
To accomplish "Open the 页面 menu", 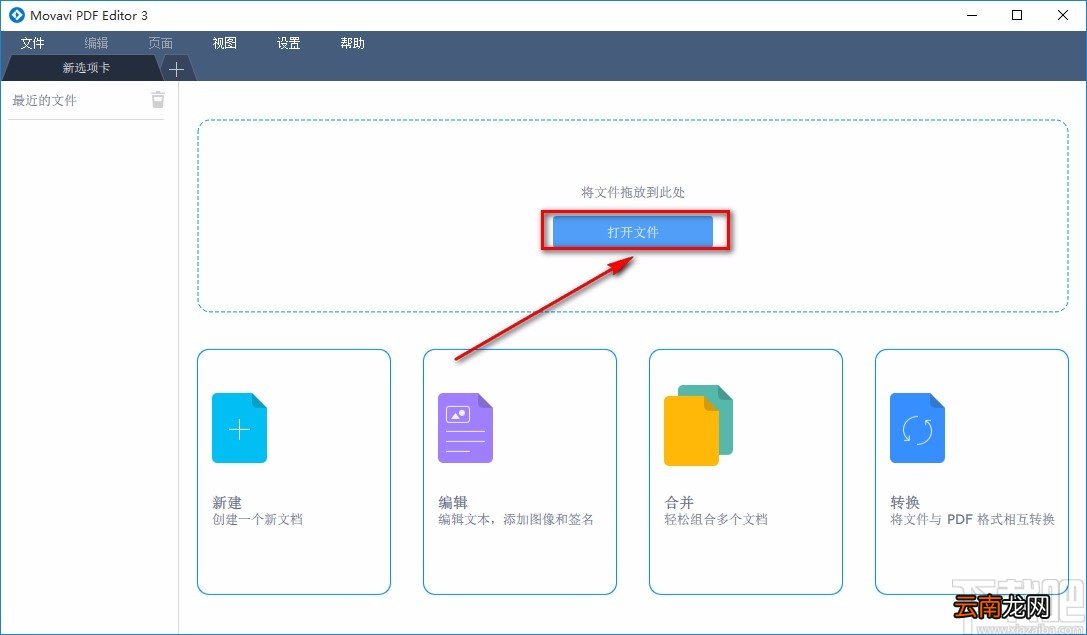I will 160,43.
